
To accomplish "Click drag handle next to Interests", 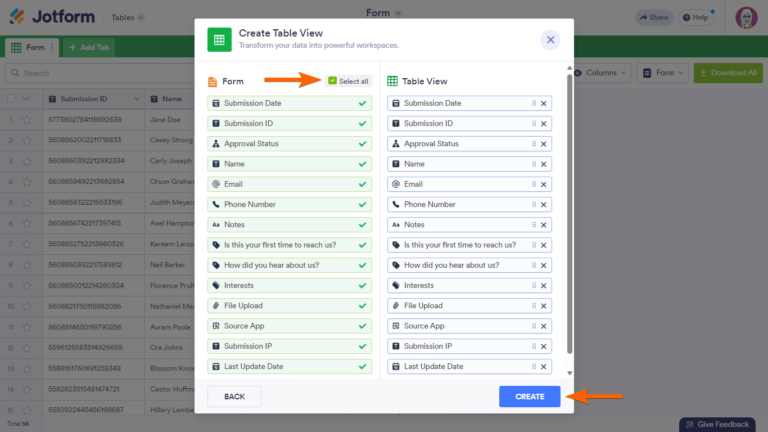I will [534, 285].
